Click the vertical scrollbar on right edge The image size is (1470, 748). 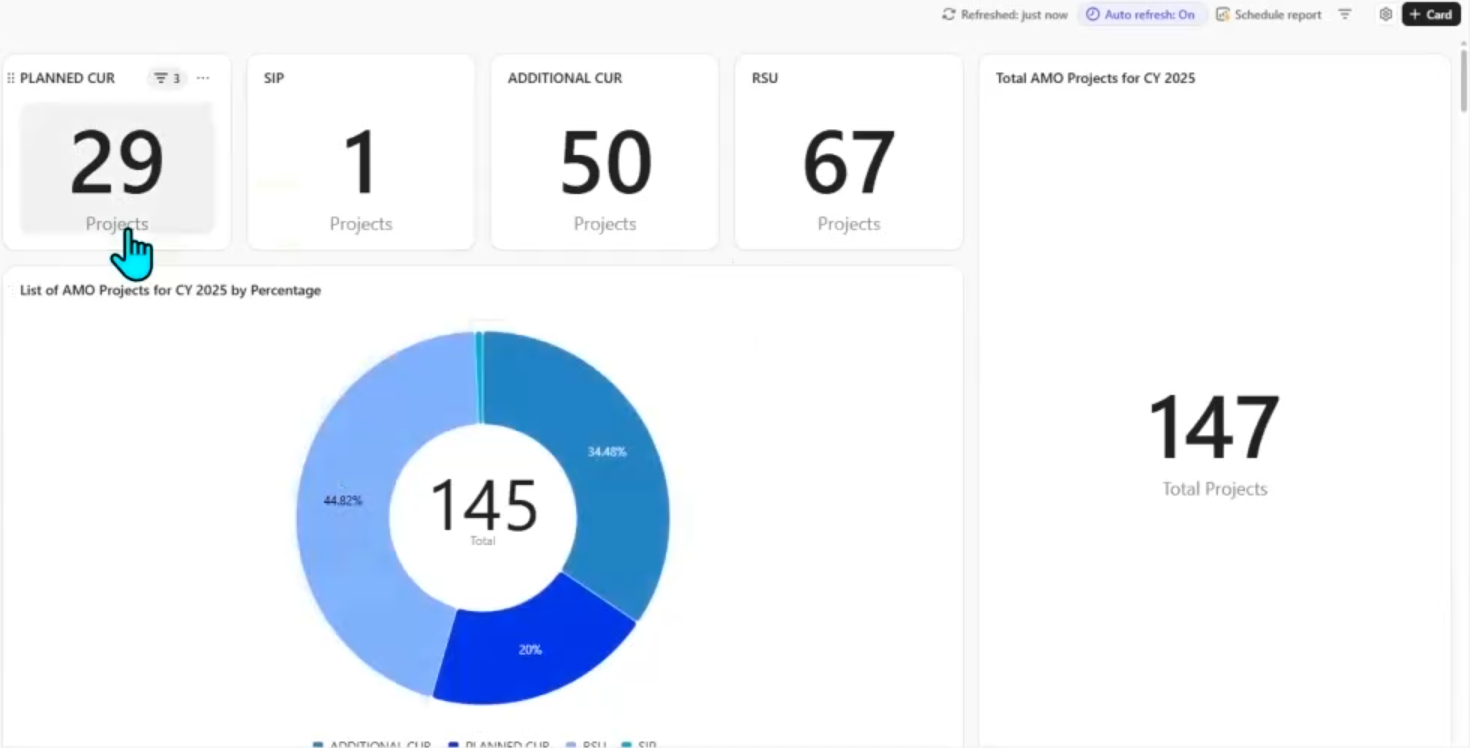point(1463,78)
